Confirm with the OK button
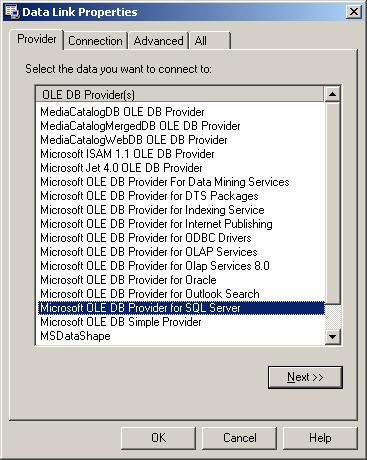The height and width of the screenshot is (460, 367). (158, 438)
